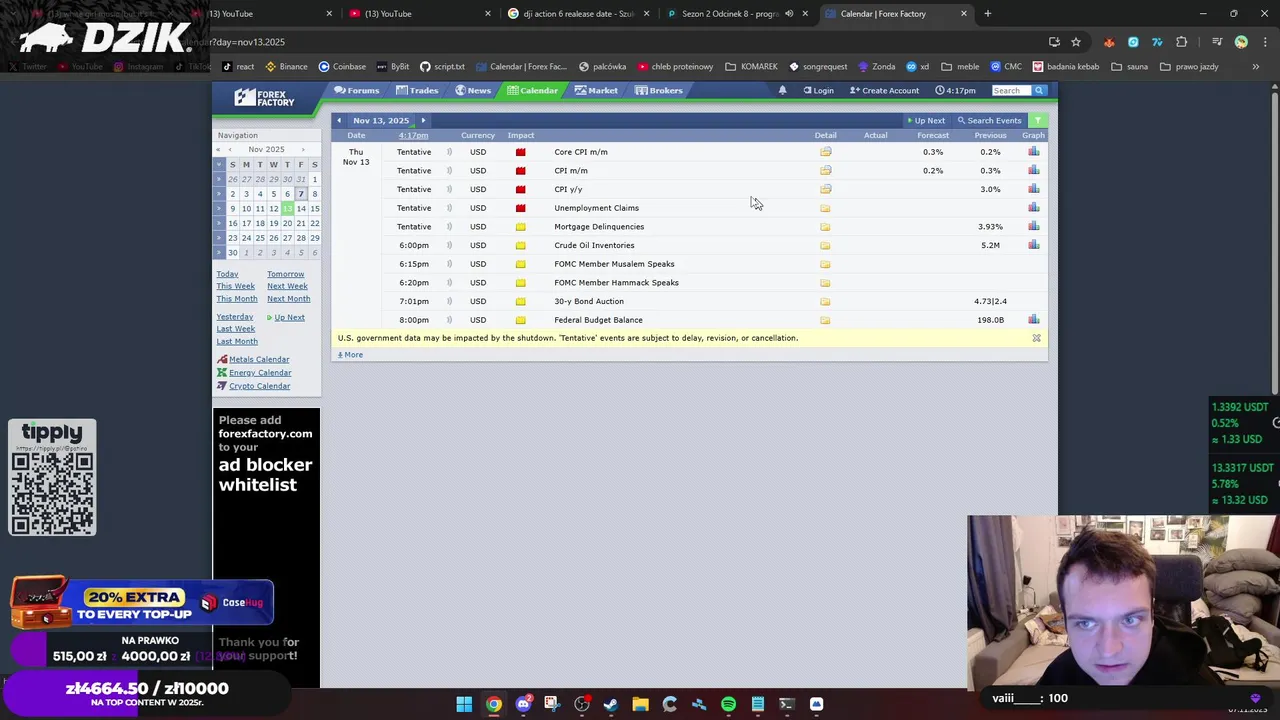Click the 4:17pm time column header
Image resolution: width=1280 pixels, height=720 pixels.
[413, 135]
